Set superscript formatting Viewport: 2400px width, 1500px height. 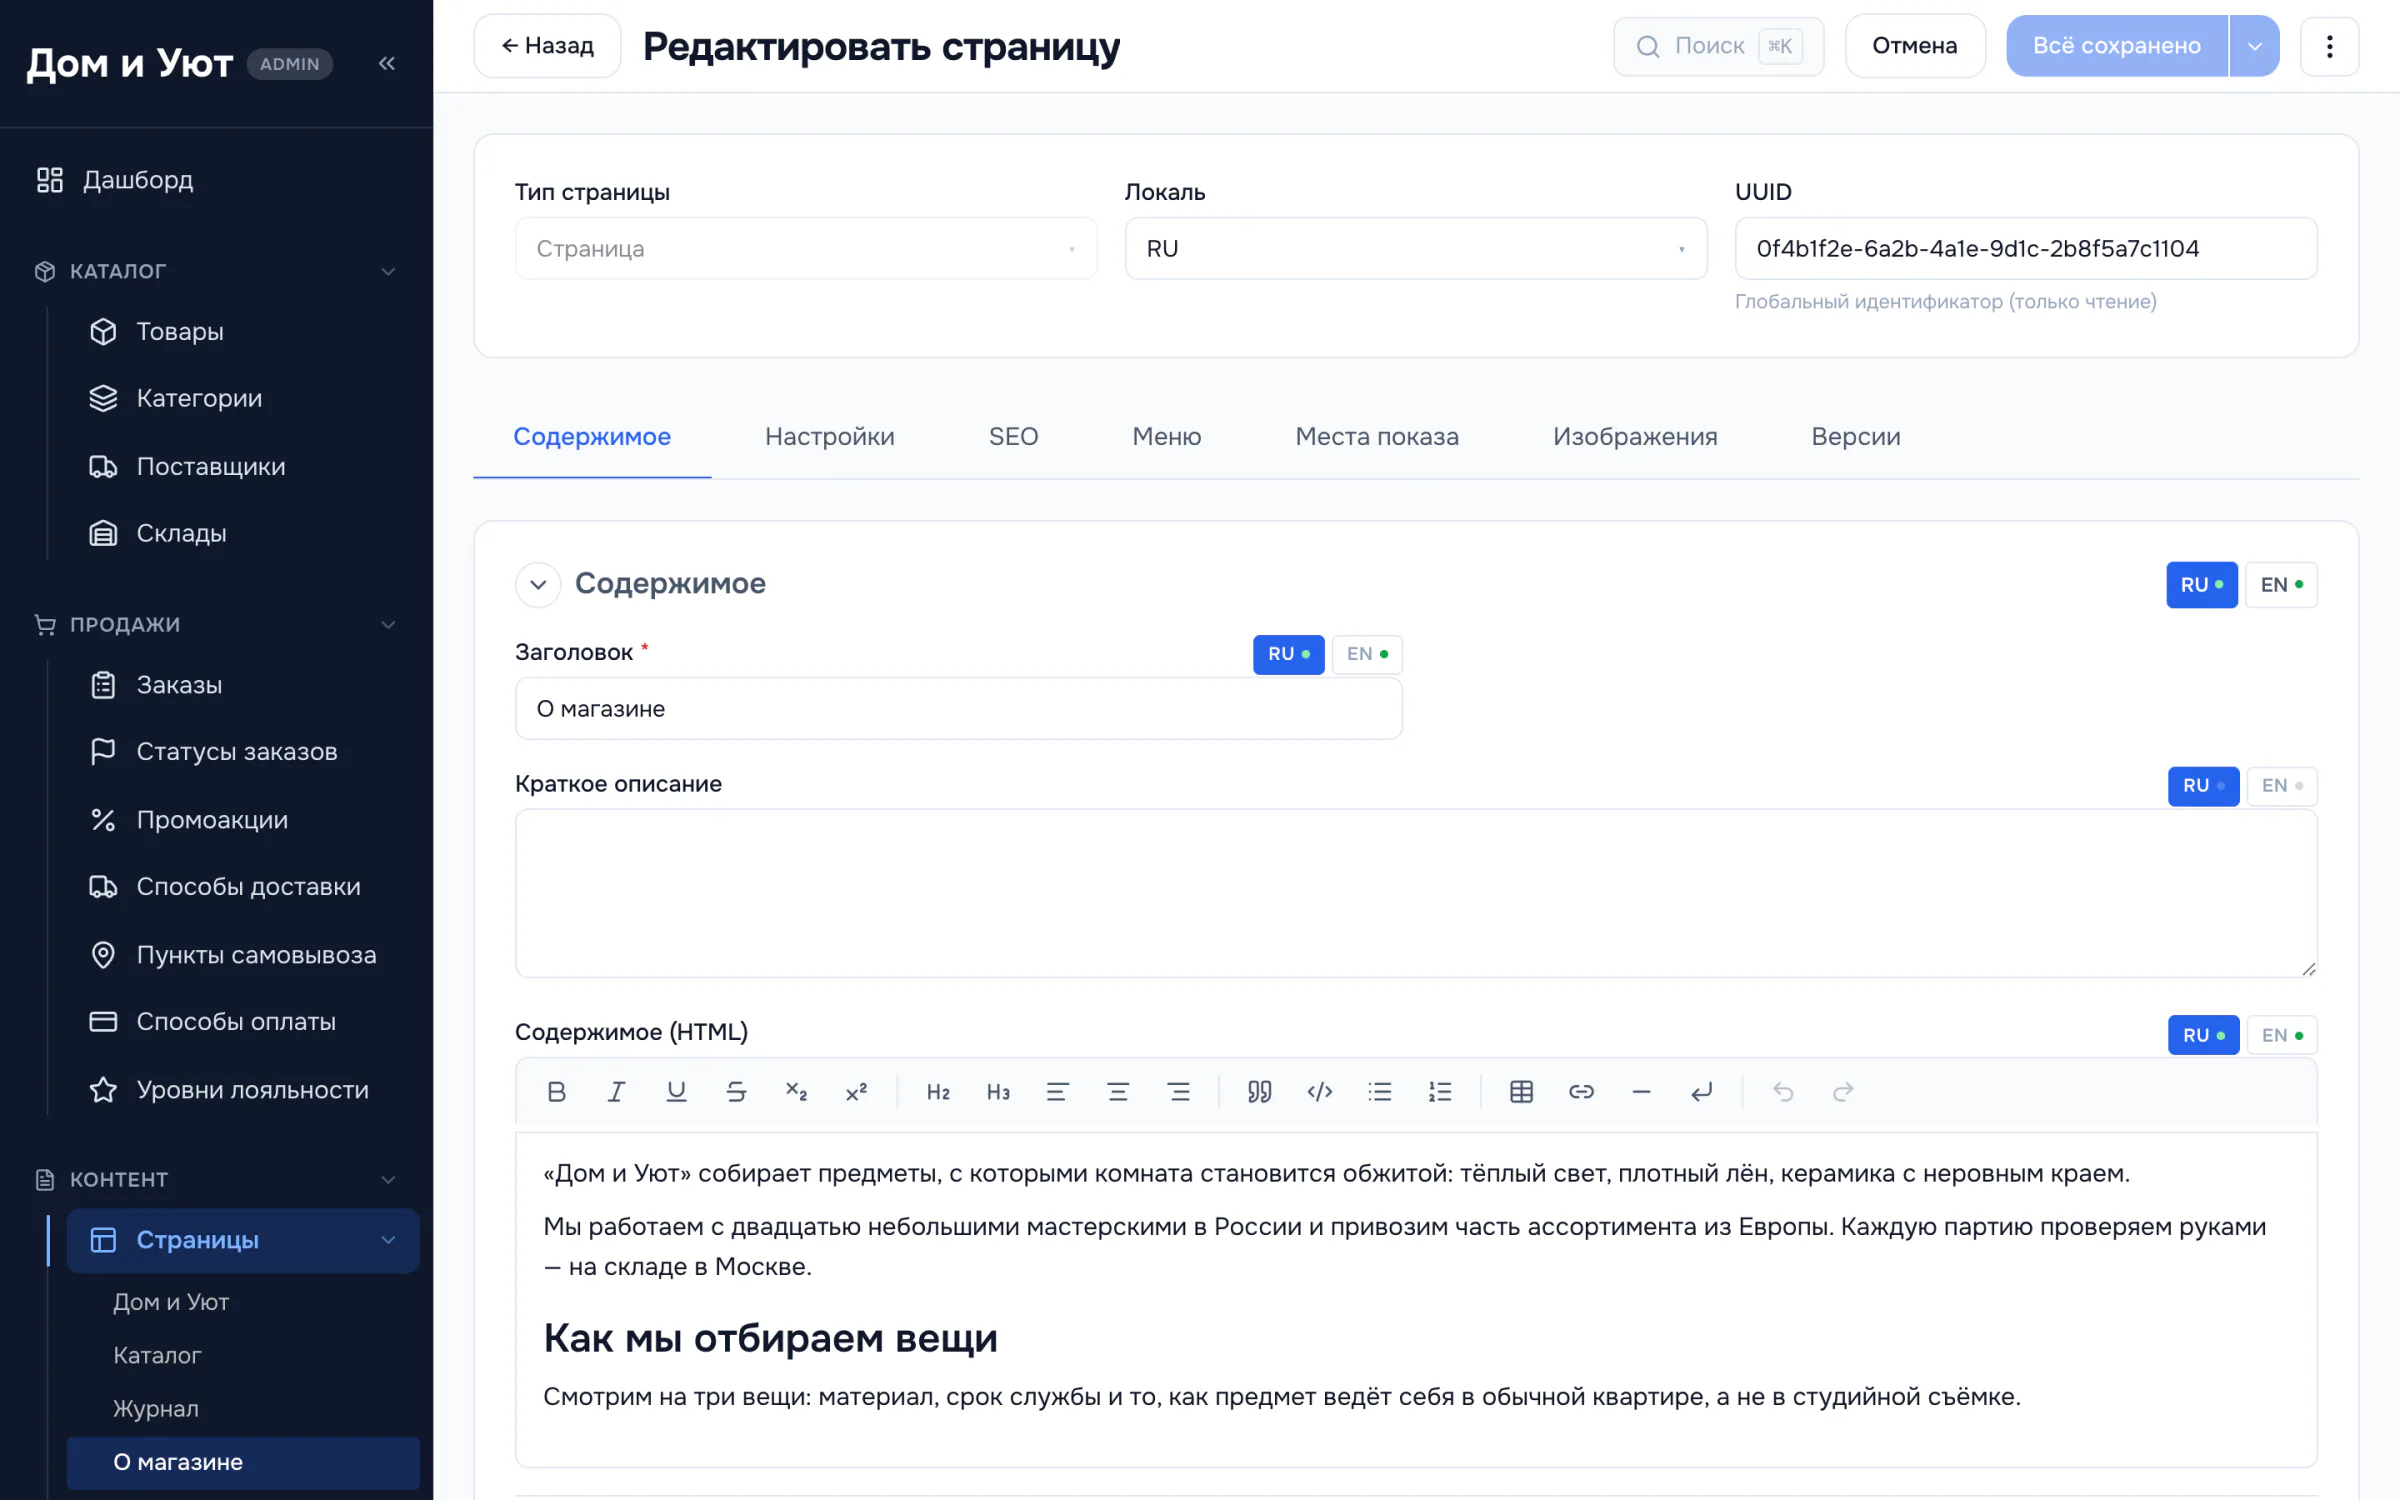(x=856, y=1092)
